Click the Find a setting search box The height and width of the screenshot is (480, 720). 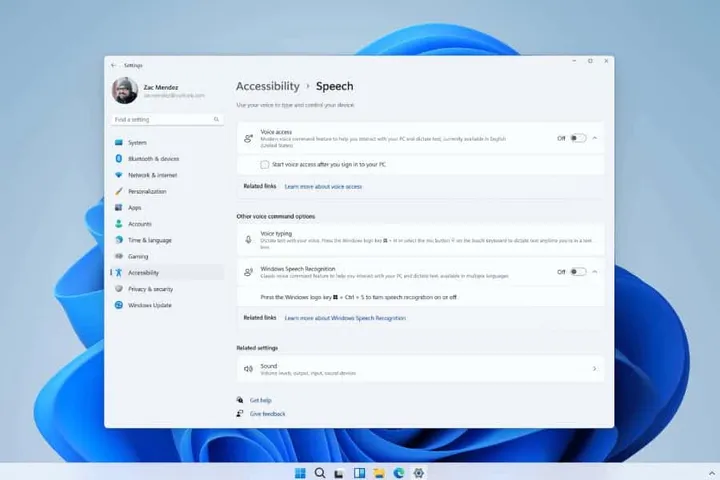(x=167, y=119)
